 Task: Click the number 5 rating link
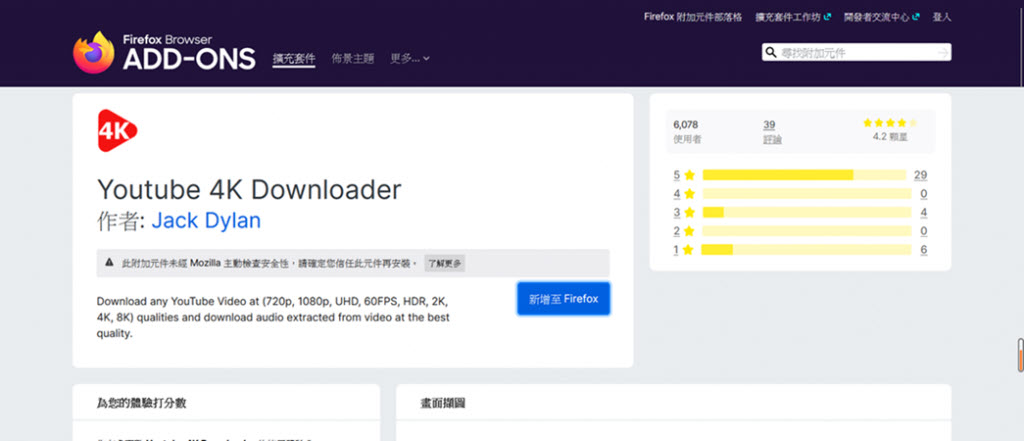pos(677,175)
